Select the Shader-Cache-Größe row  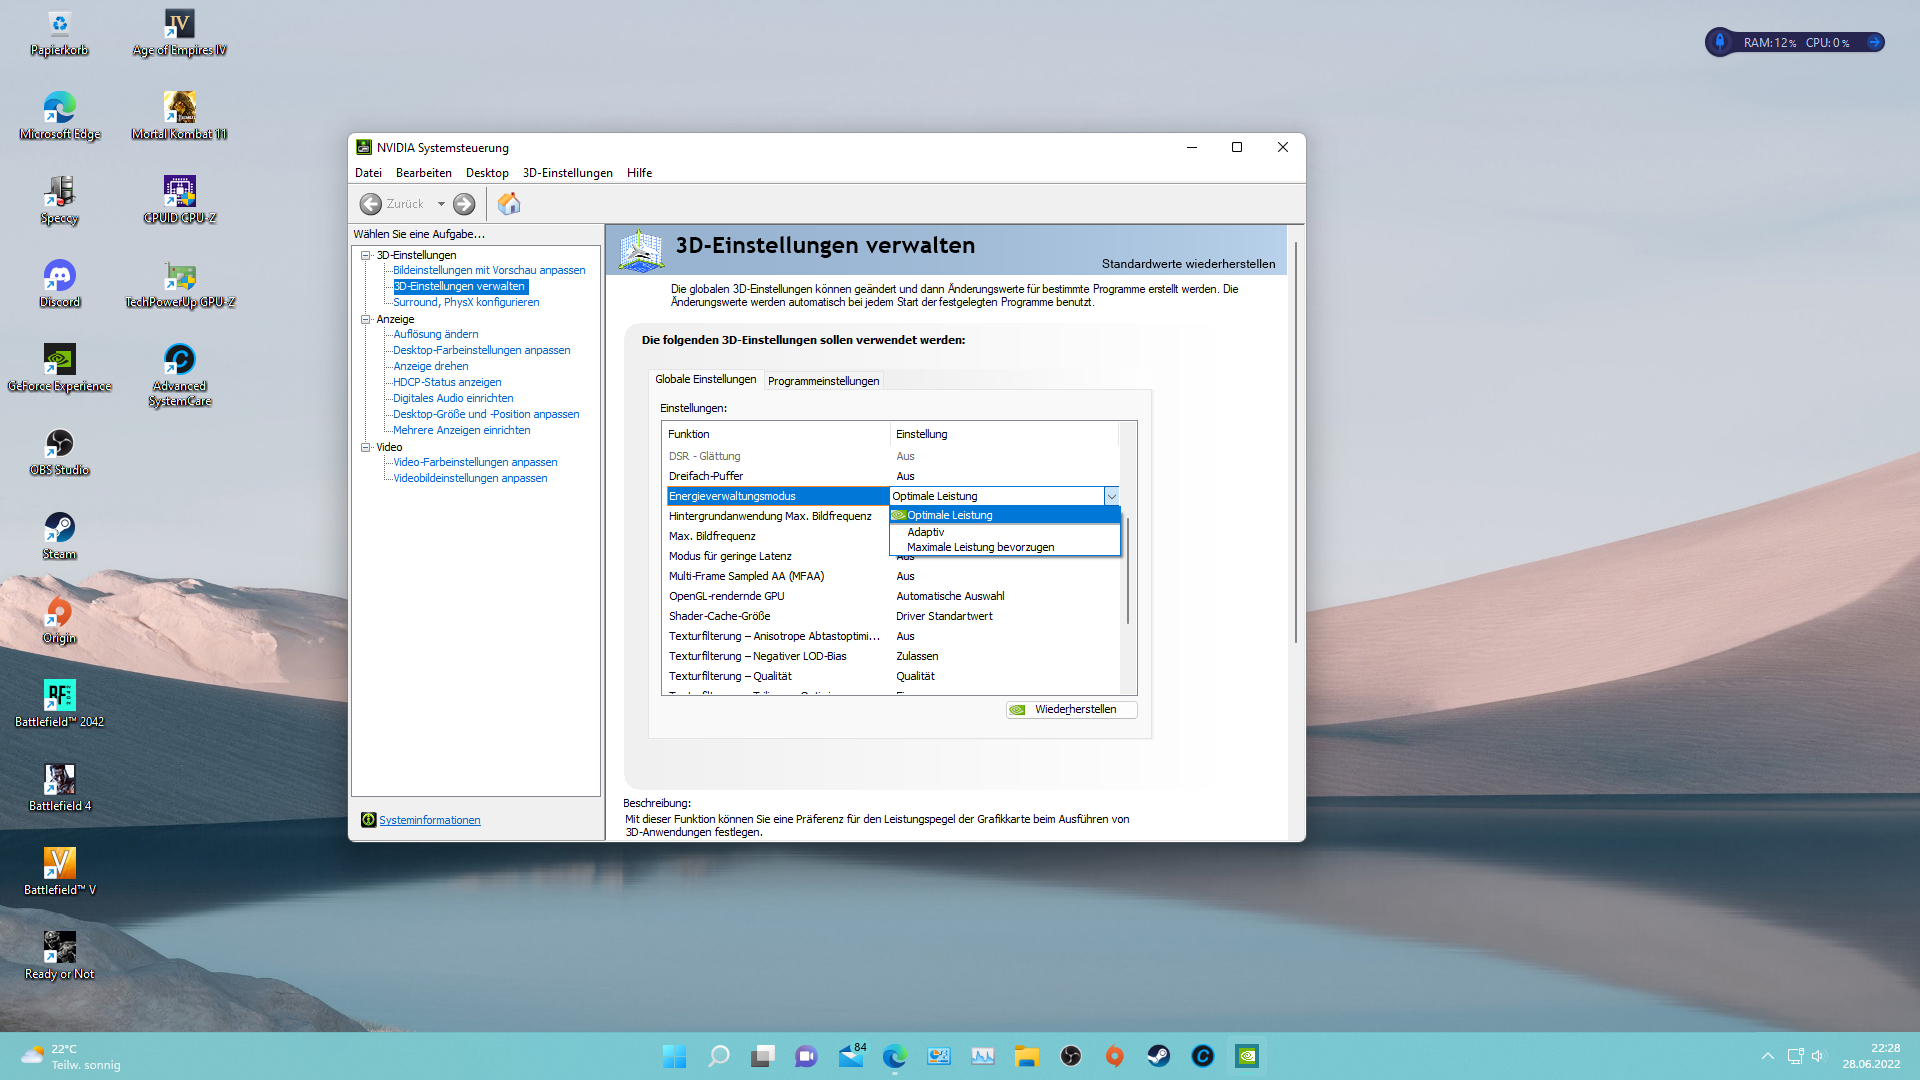[892, 616]
